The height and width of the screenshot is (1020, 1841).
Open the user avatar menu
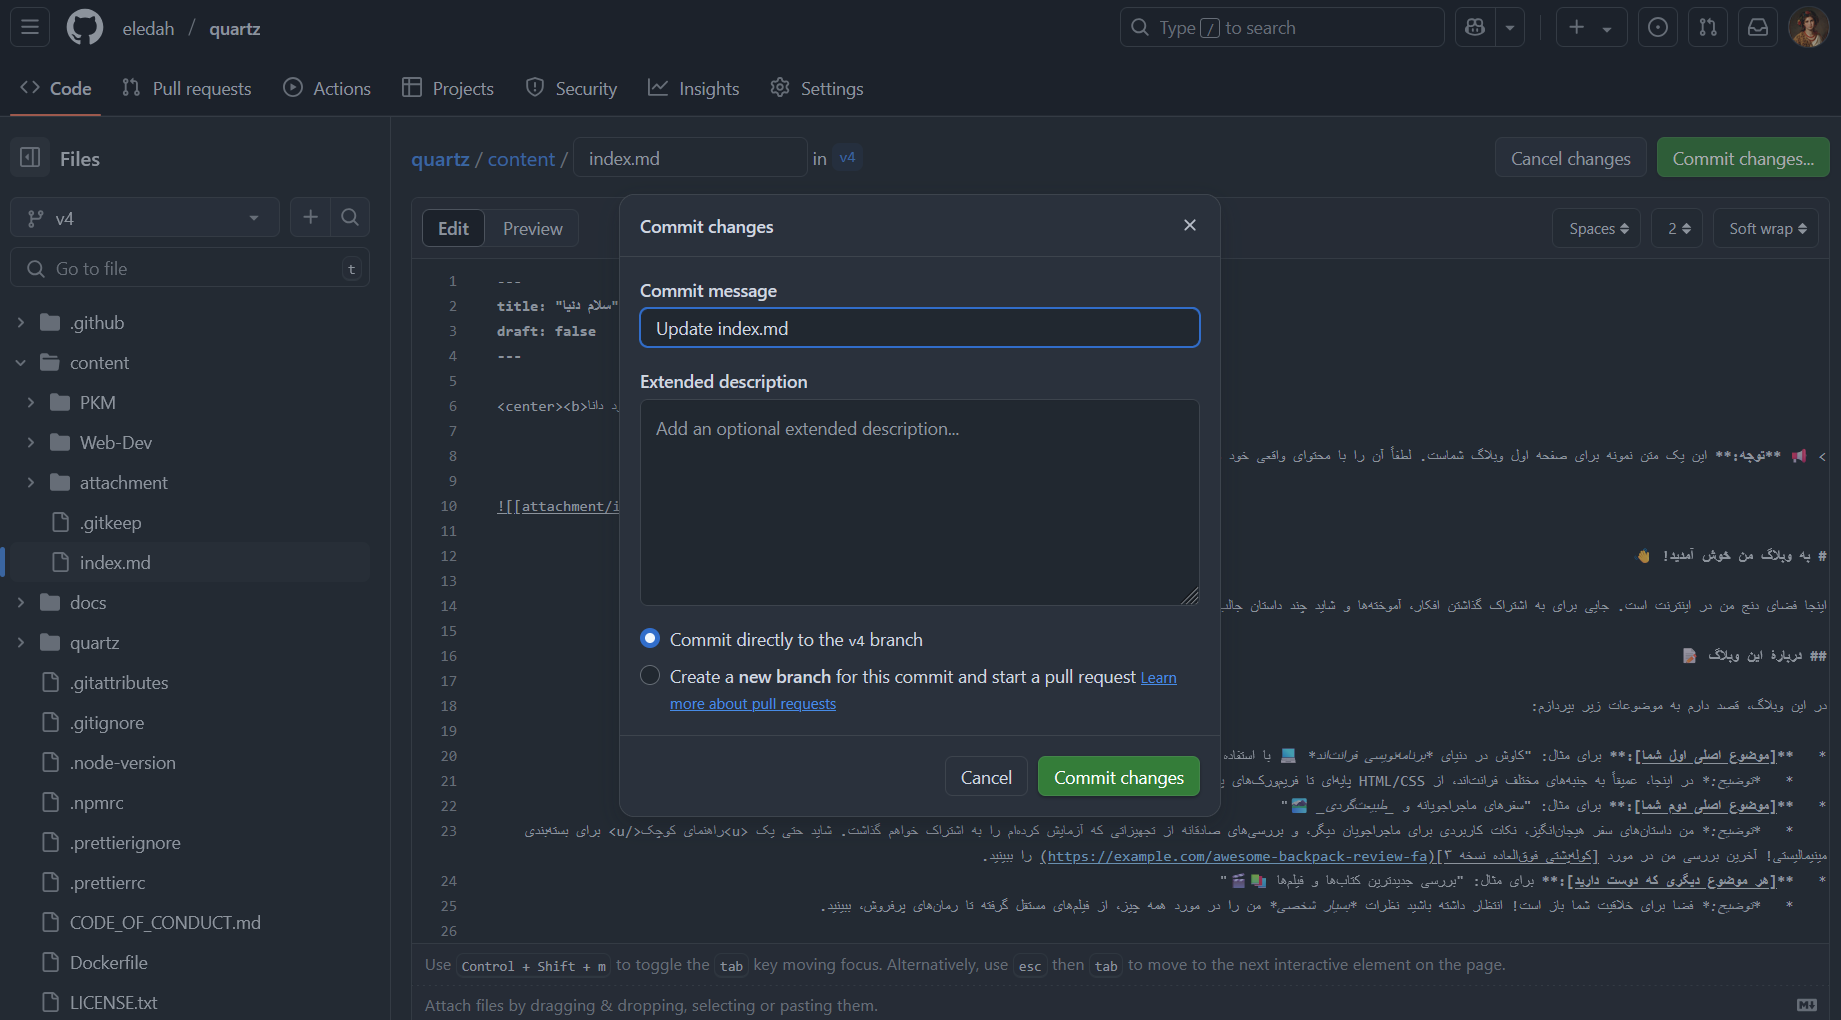(1808, 27)
